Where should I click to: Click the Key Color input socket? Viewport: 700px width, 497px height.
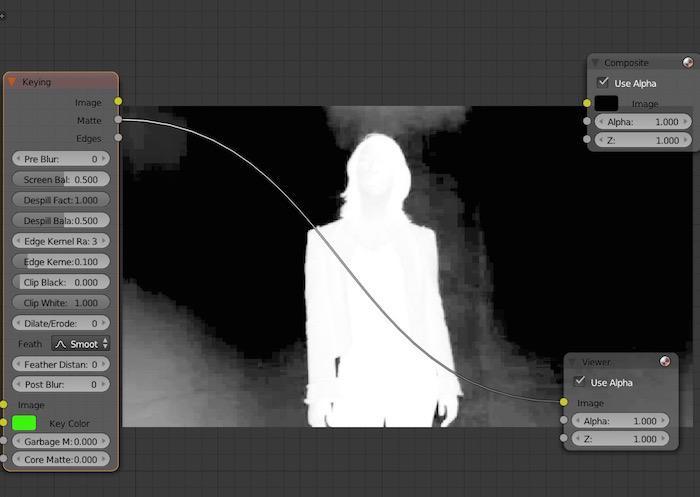4,422
